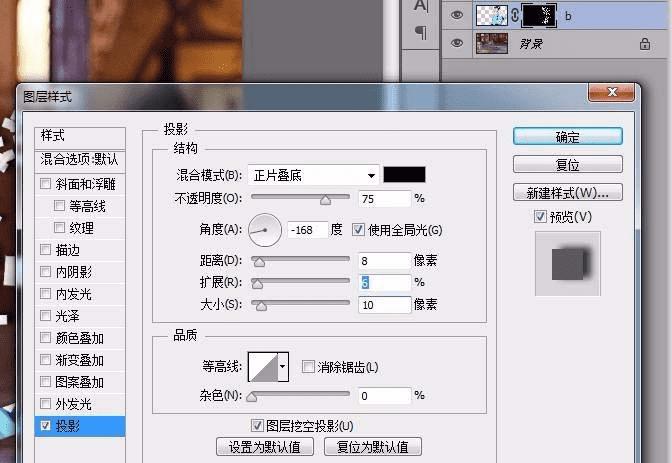This screenshot has height=463, width=672.
Task: Click the 角度 angle dial
Action: [265, 230]
